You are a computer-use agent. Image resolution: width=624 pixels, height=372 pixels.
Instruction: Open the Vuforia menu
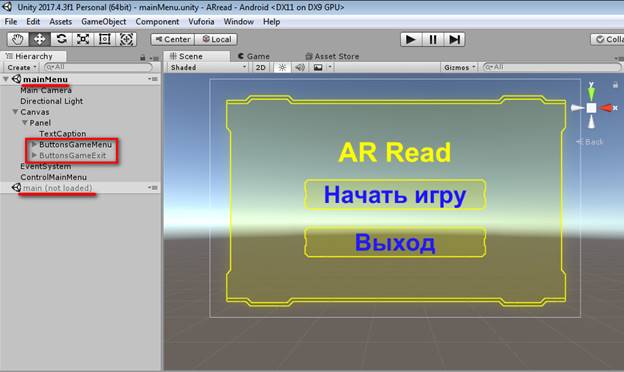point(201,22)
